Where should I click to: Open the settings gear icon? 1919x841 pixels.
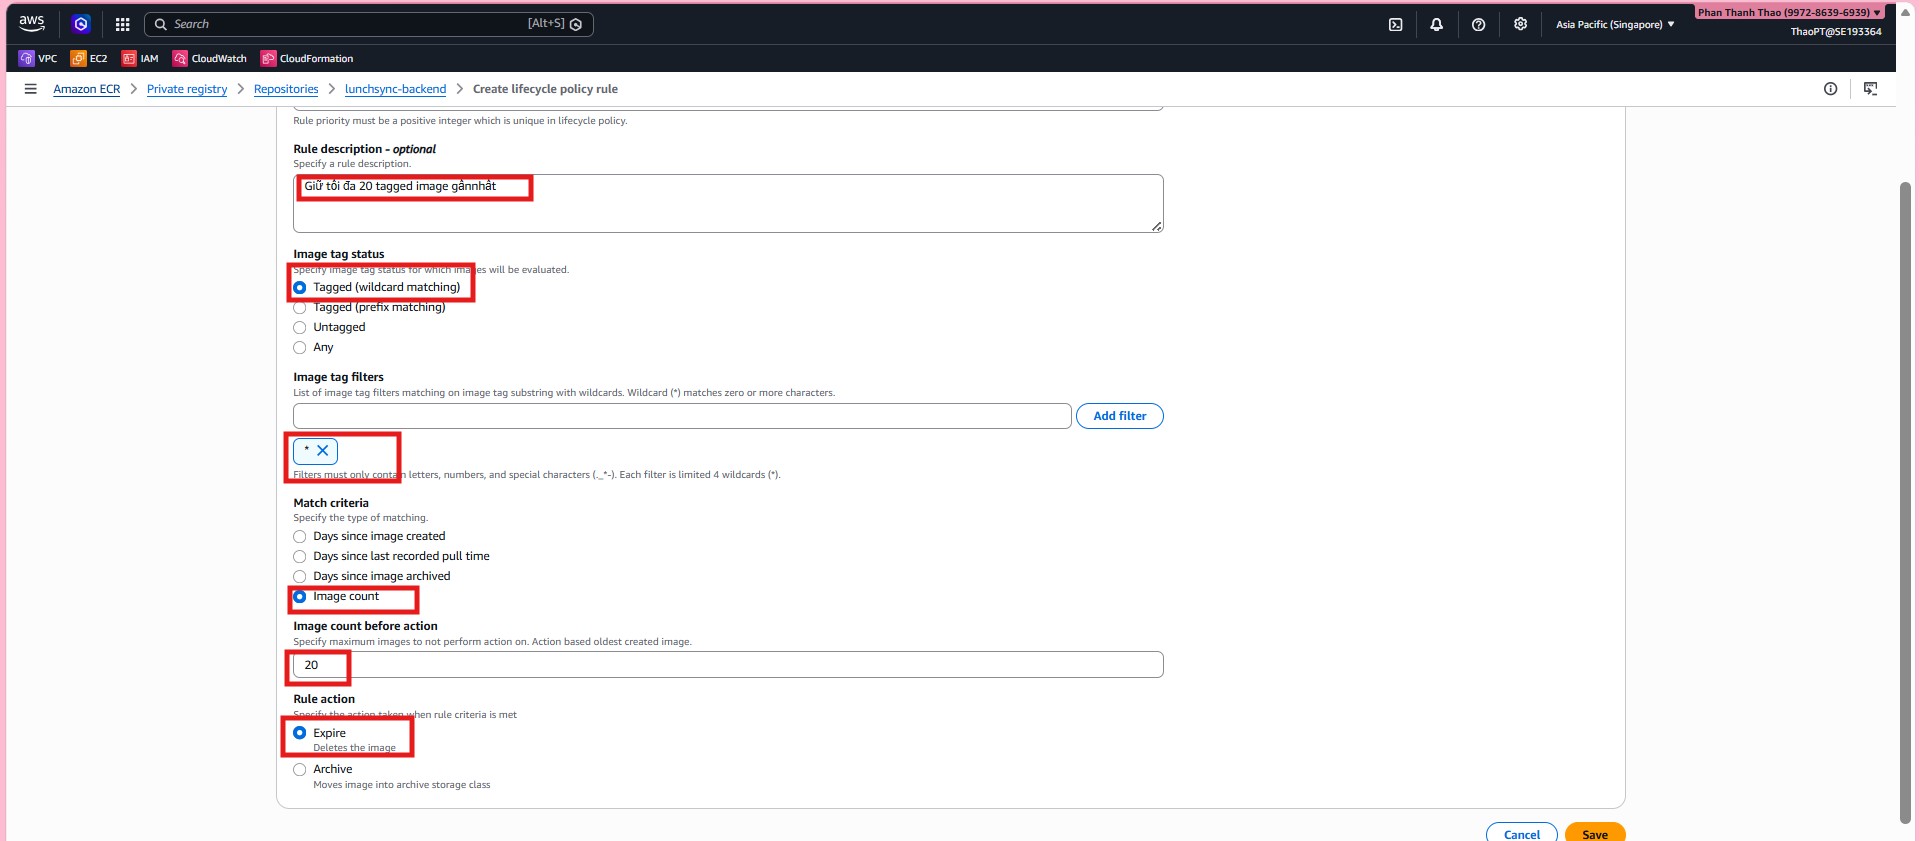click(x=1520, y=25)
